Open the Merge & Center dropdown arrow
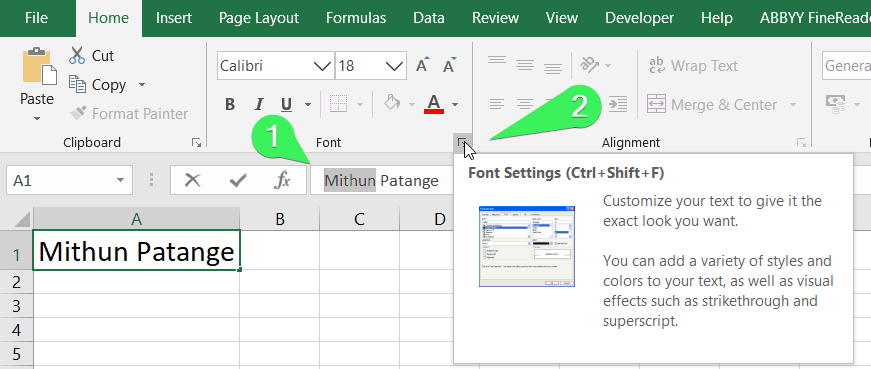The width and height of the screenshot is (871, 369). click(793, 104)
